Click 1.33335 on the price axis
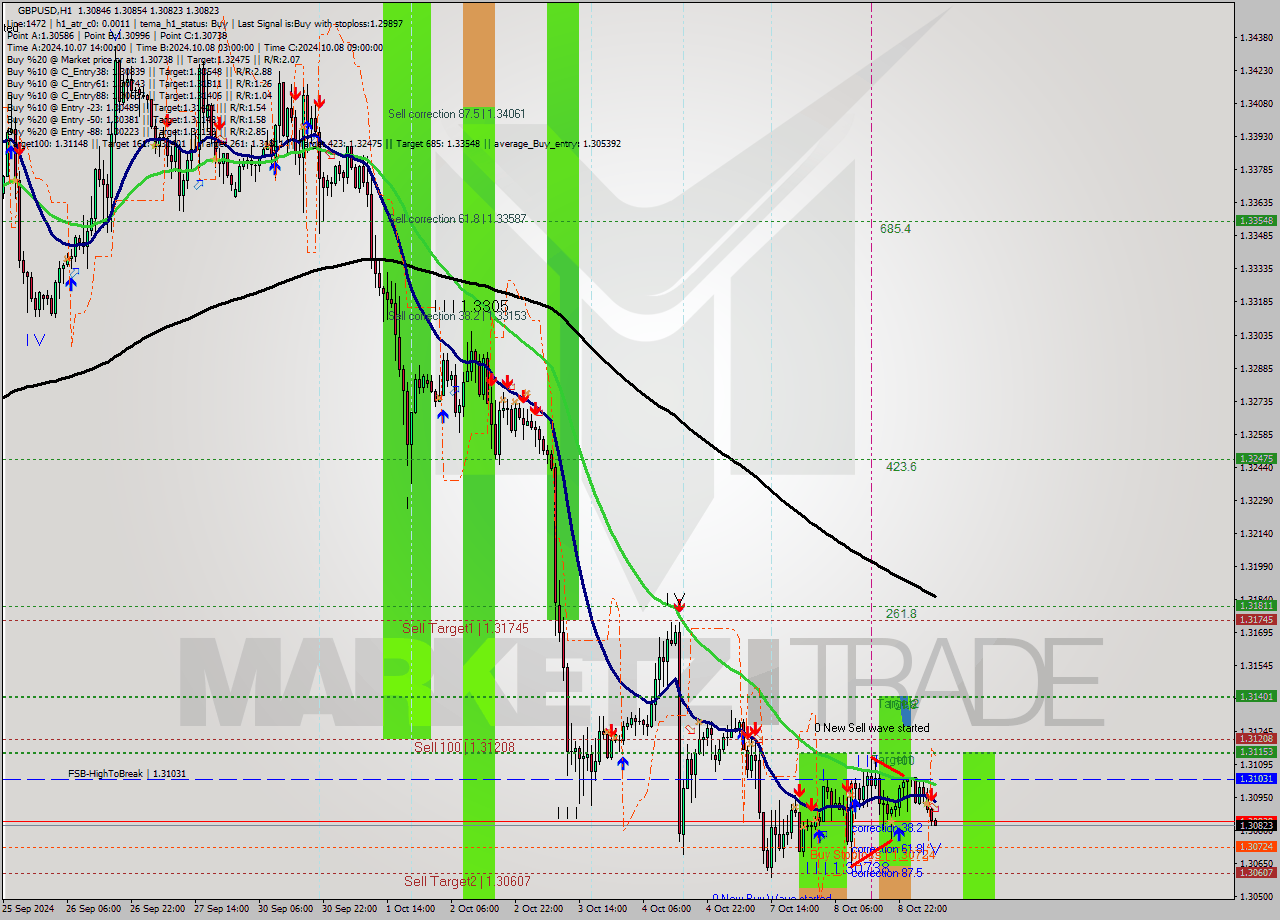Image resolution: width=1280 pixels, height=920 pixels. [x=1256, y=269]
